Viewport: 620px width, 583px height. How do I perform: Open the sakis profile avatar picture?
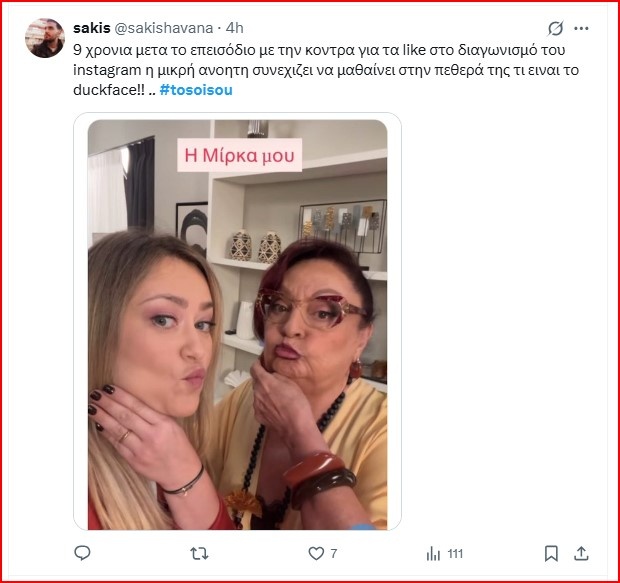point(45,38)
